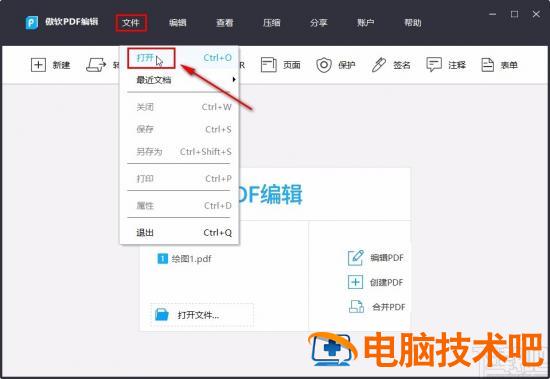Image resolution: width=550 pixels, height=379 pixels.
Task: Choose 保存 Ctrl+S menu entry
Action: (180, 129)
